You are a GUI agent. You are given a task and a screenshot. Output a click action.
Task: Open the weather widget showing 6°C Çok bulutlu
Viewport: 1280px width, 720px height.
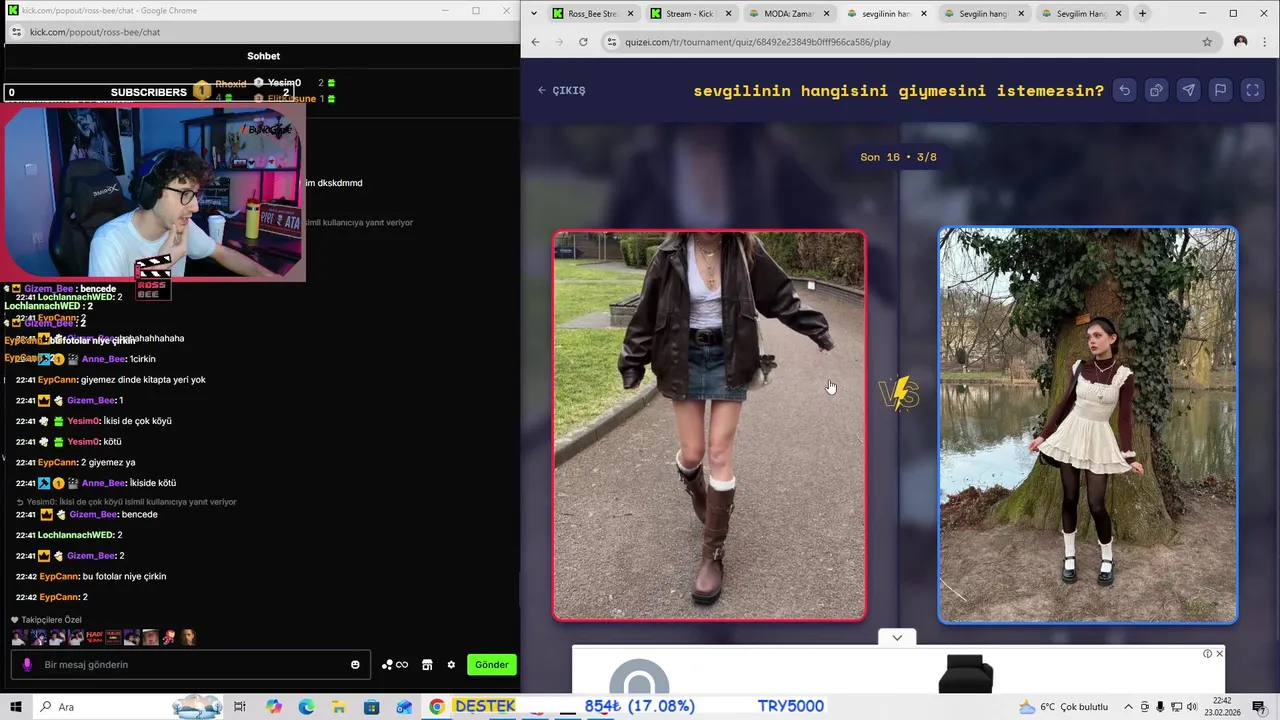tap(1063, 707)
